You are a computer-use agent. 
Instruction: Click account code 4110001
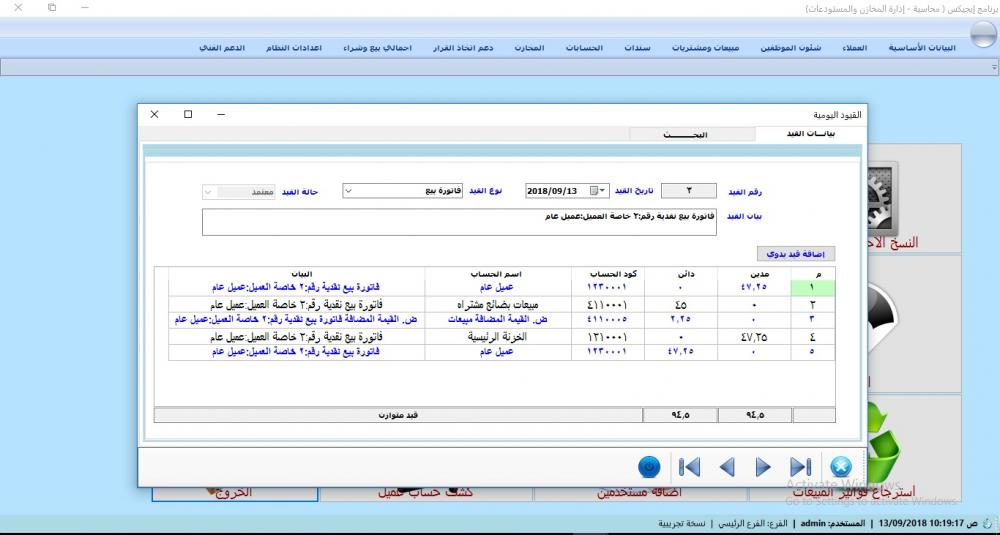607,305
